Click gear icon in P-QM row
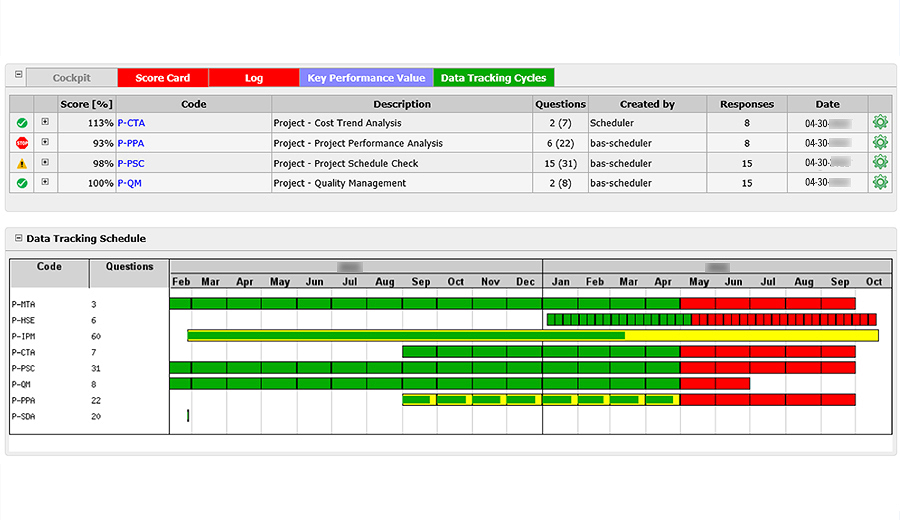Image resolution: width=900 pixels, height=520 pixels. point(880,183)
